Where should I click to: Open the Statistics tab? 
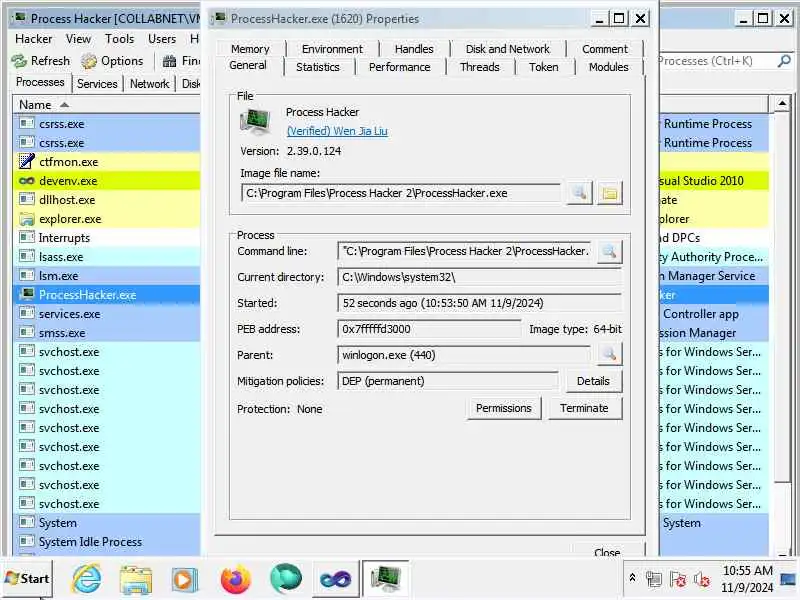point(317,67)
